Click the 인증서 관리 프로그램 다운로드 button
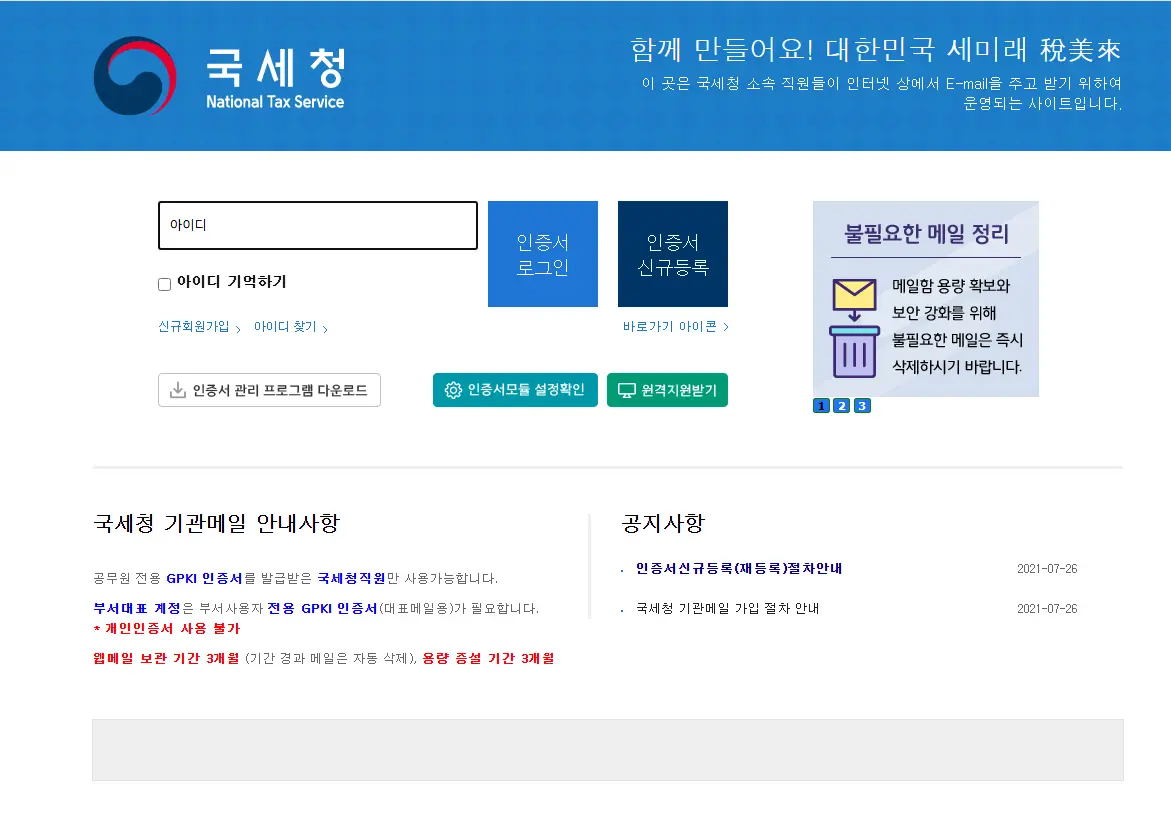 pos(270,390)
